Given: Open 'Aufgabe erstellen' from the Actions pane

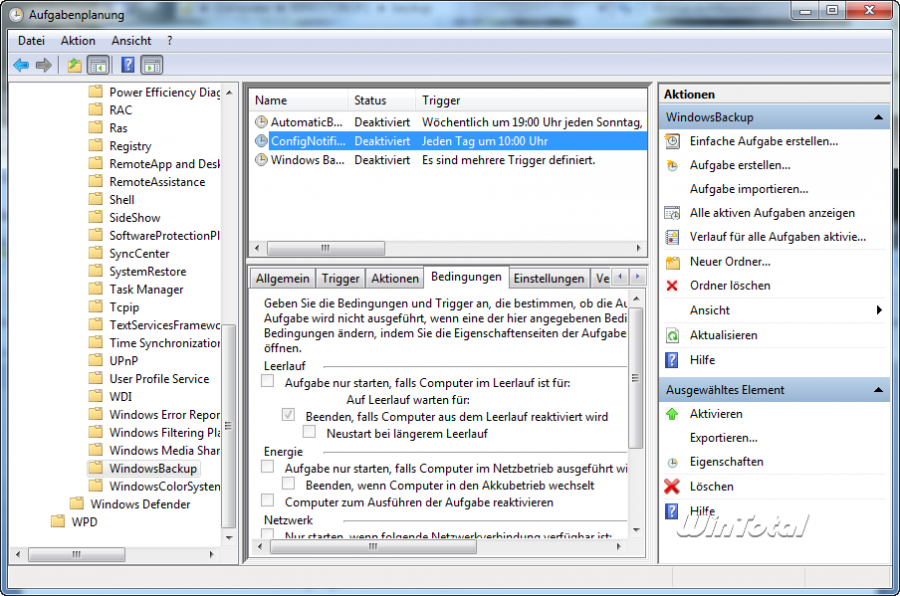Looking at the screenshot, I should 744,166.
